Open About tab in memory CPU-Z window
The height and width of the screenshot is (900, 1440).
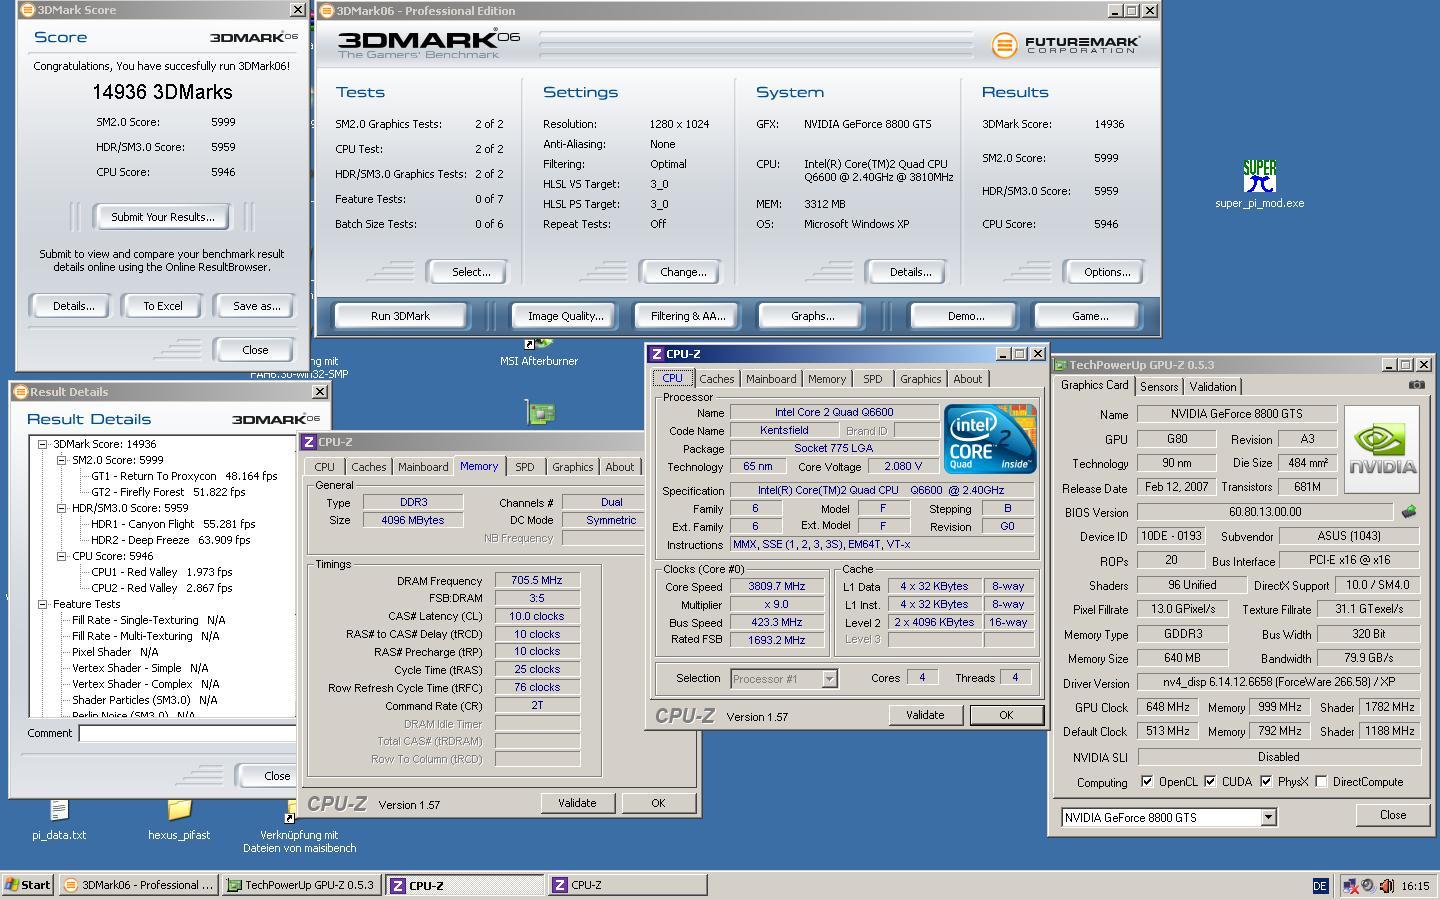(x=619, y=467)
